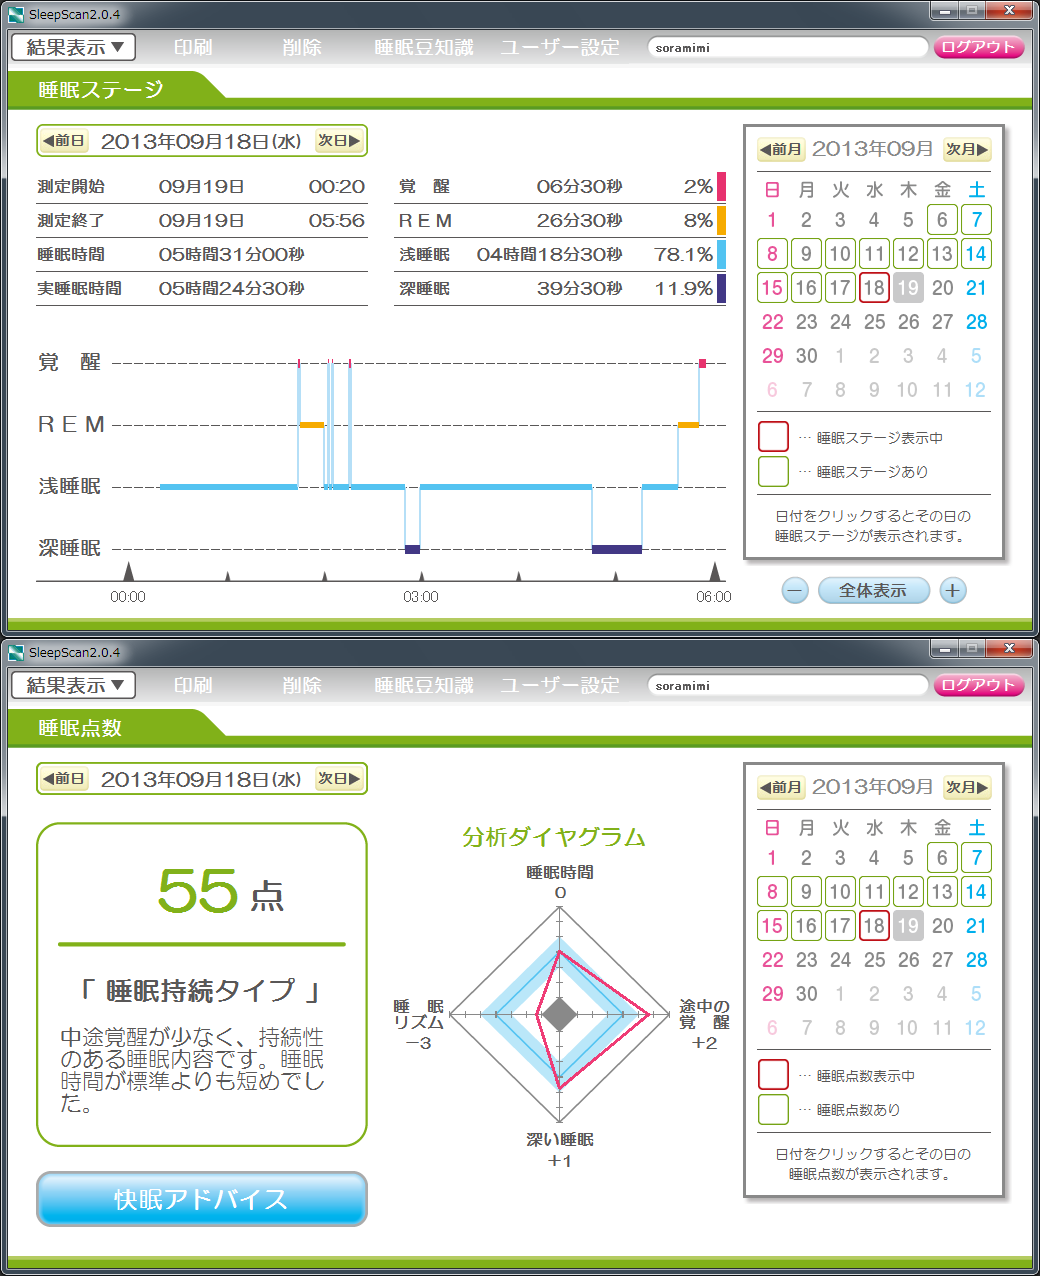Go to next day in sleep stage window
Screen dimensions: 1040x1276
(x=339, y=141)
